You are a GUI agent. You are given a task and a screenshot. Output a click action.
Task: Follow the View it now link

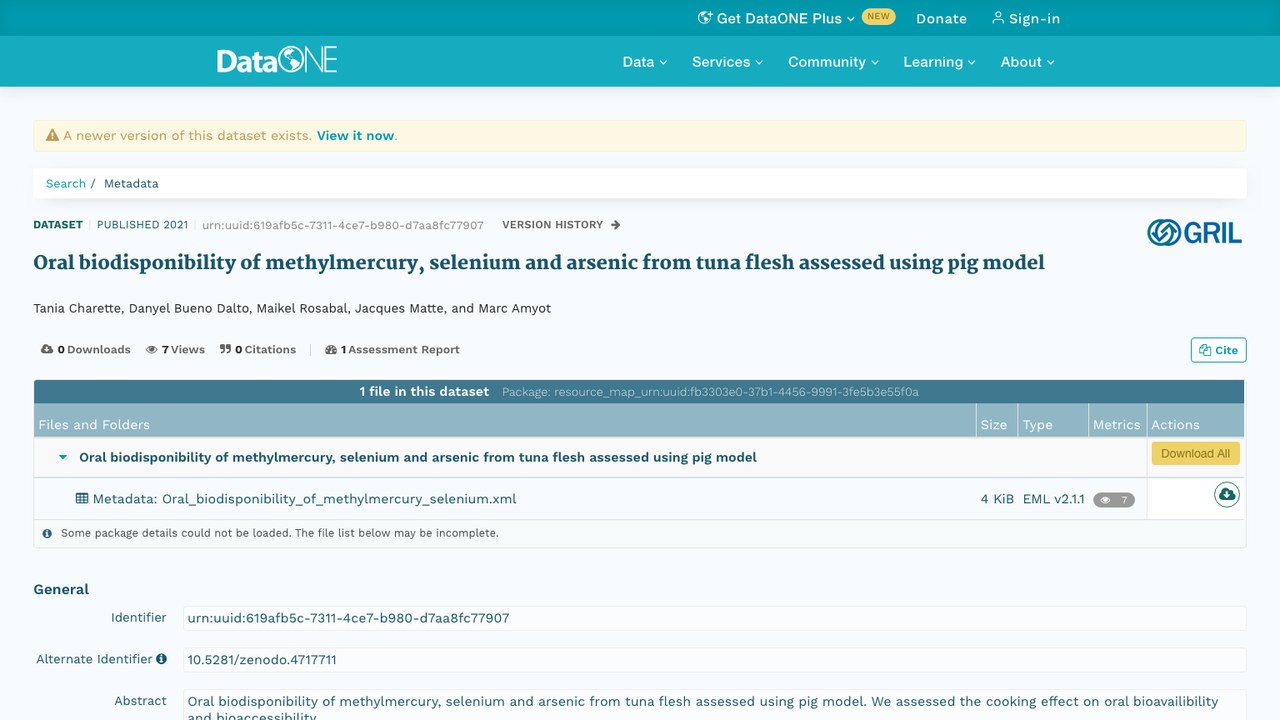[355, 136]
